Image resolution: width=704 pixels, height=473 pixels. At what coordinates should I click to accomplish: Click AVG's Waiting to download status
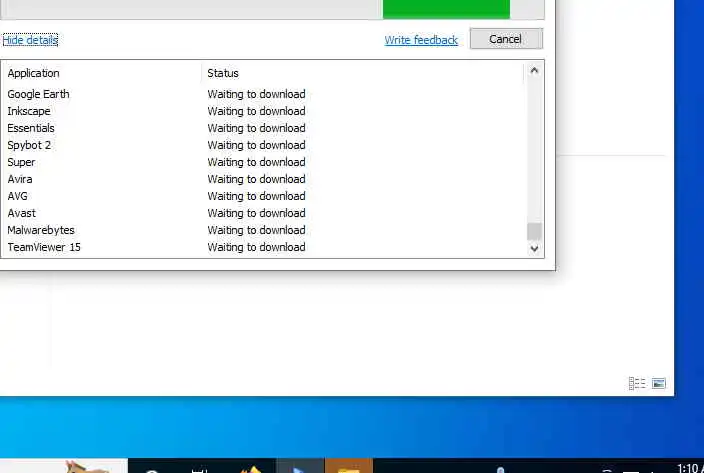pyautogui.click(x=256, y=197)
